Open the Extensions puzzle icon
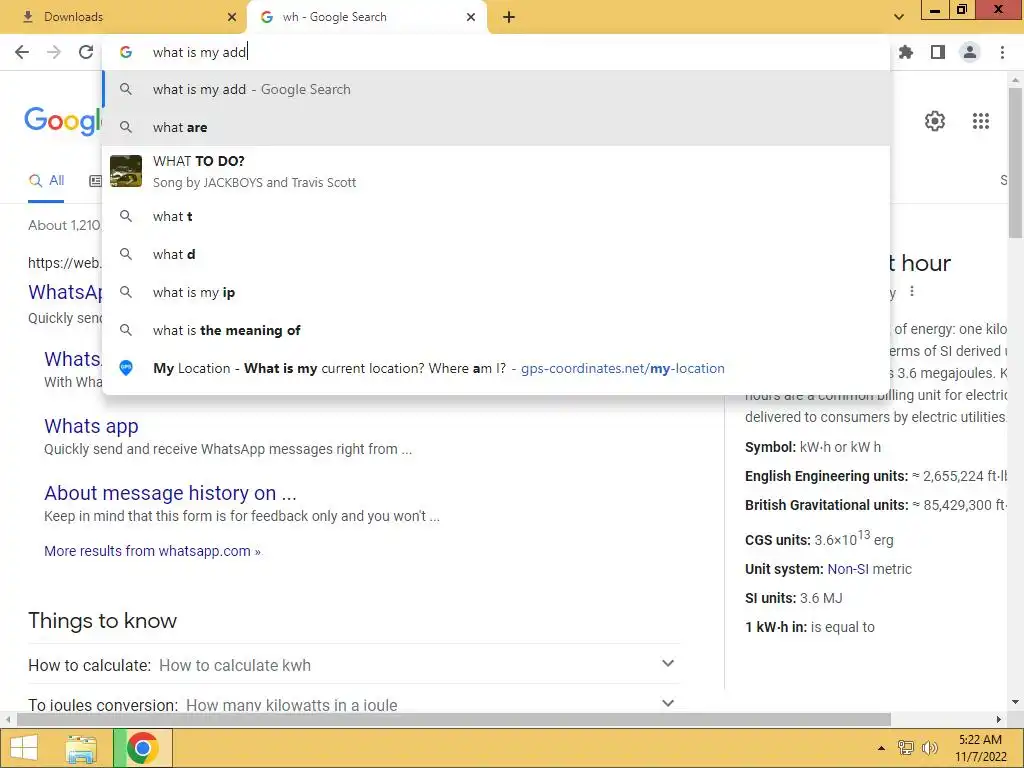Viewport: 1024px width, 768px height. point(906,52)
